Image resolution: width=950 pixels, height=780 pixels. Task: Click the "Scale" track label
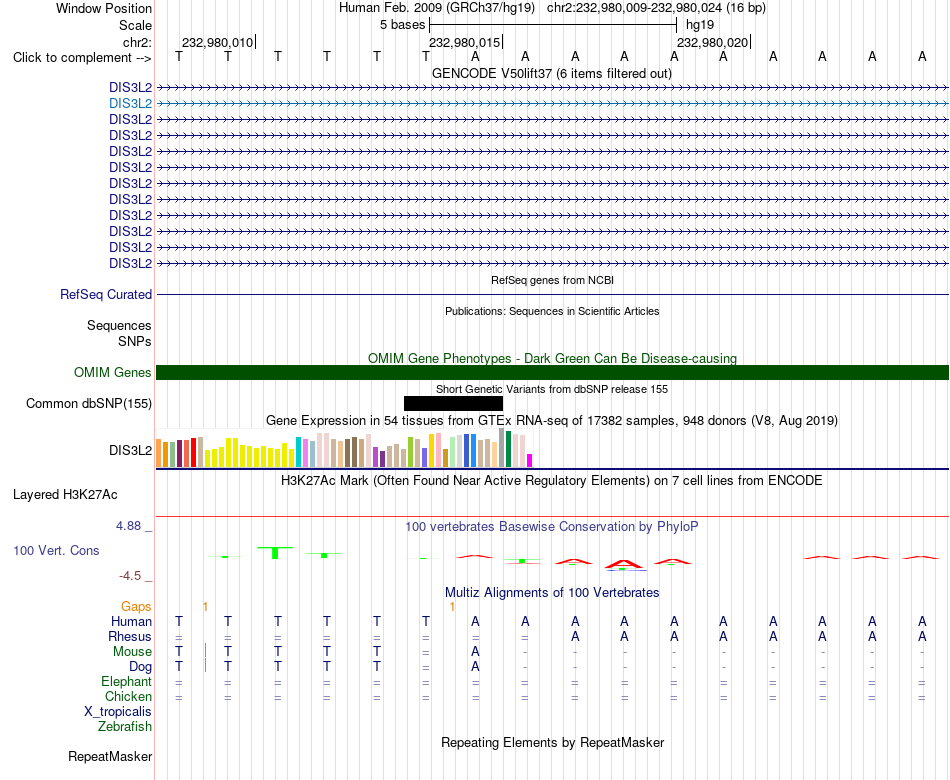coord(135,25)
